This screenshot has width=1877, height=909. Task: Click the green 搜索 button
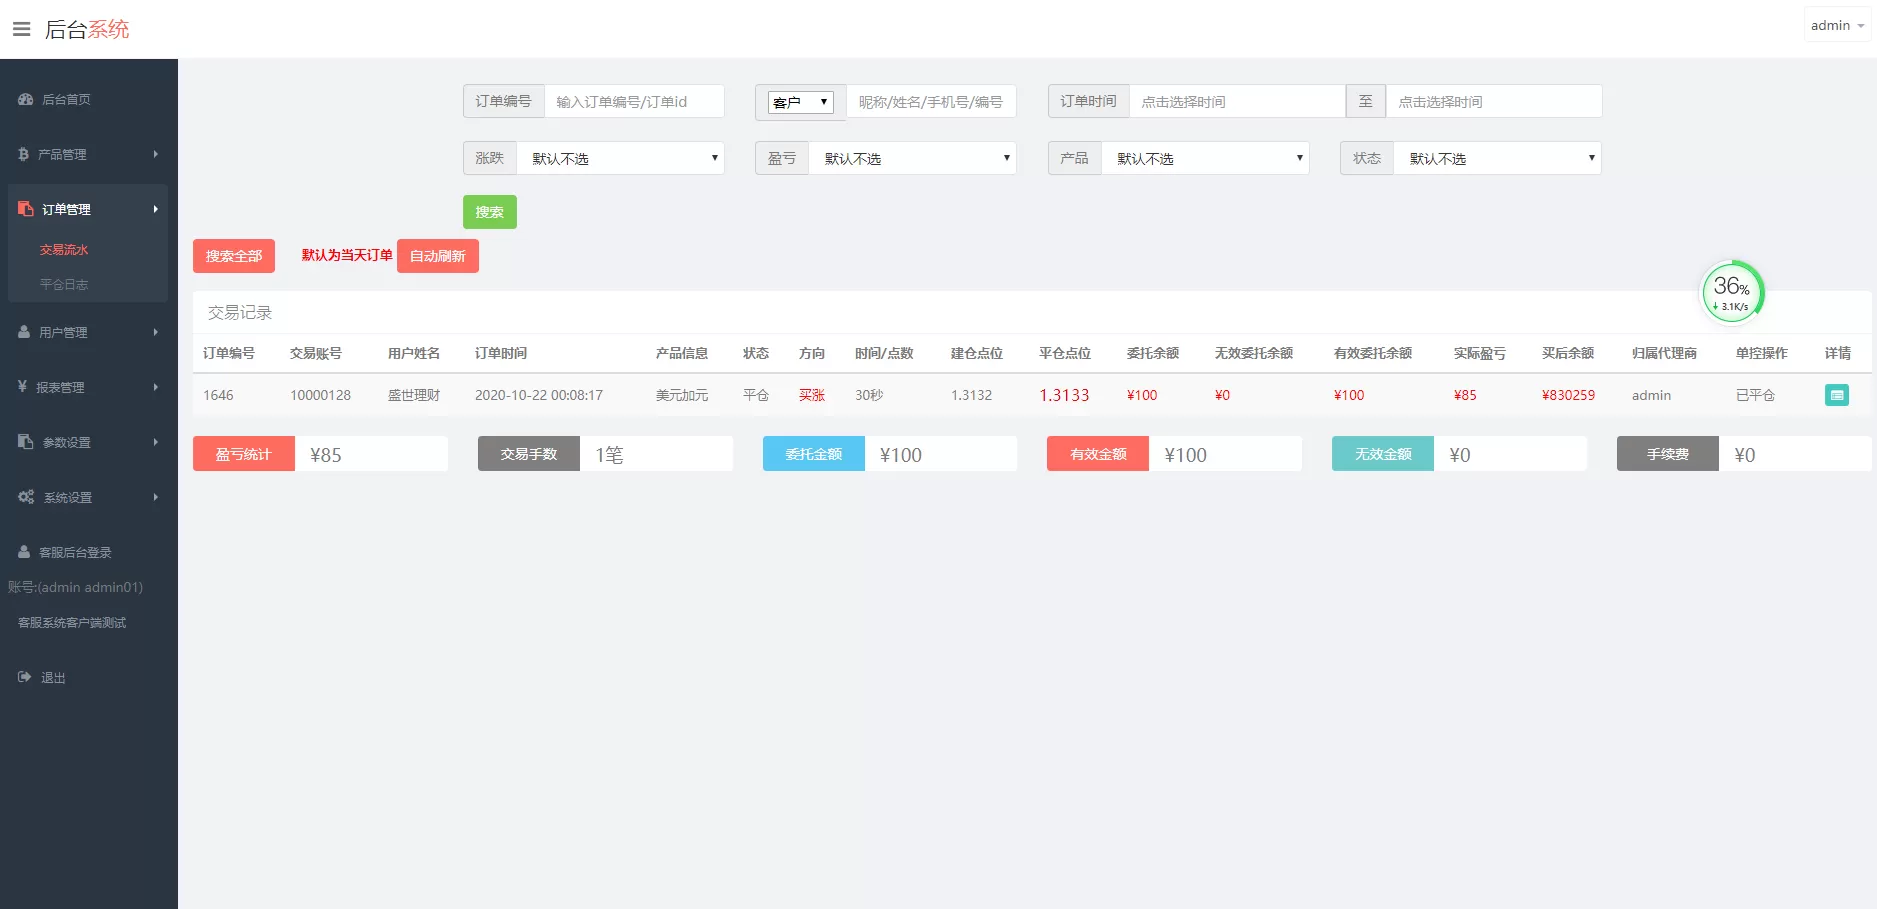pos(489,212)
